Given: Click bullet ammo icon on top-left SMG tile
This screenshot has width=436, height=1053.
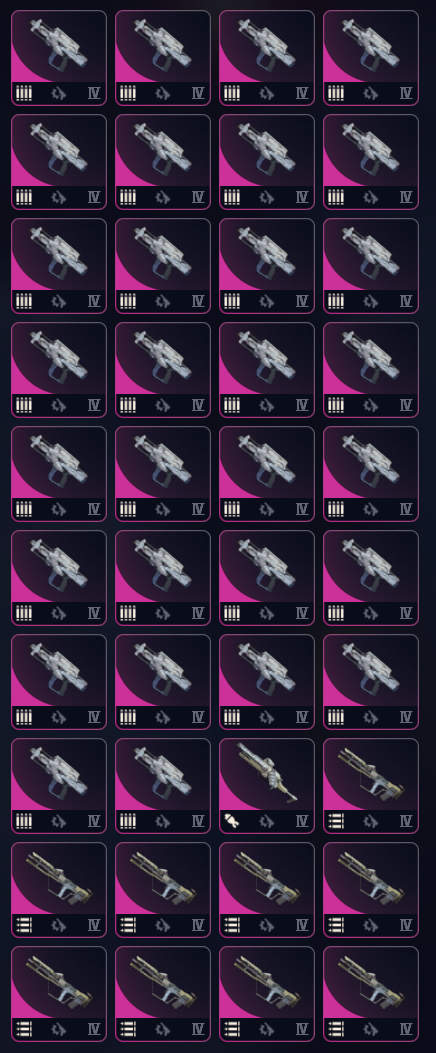Looking at the screenshot, I should click(x=24, y=93).
